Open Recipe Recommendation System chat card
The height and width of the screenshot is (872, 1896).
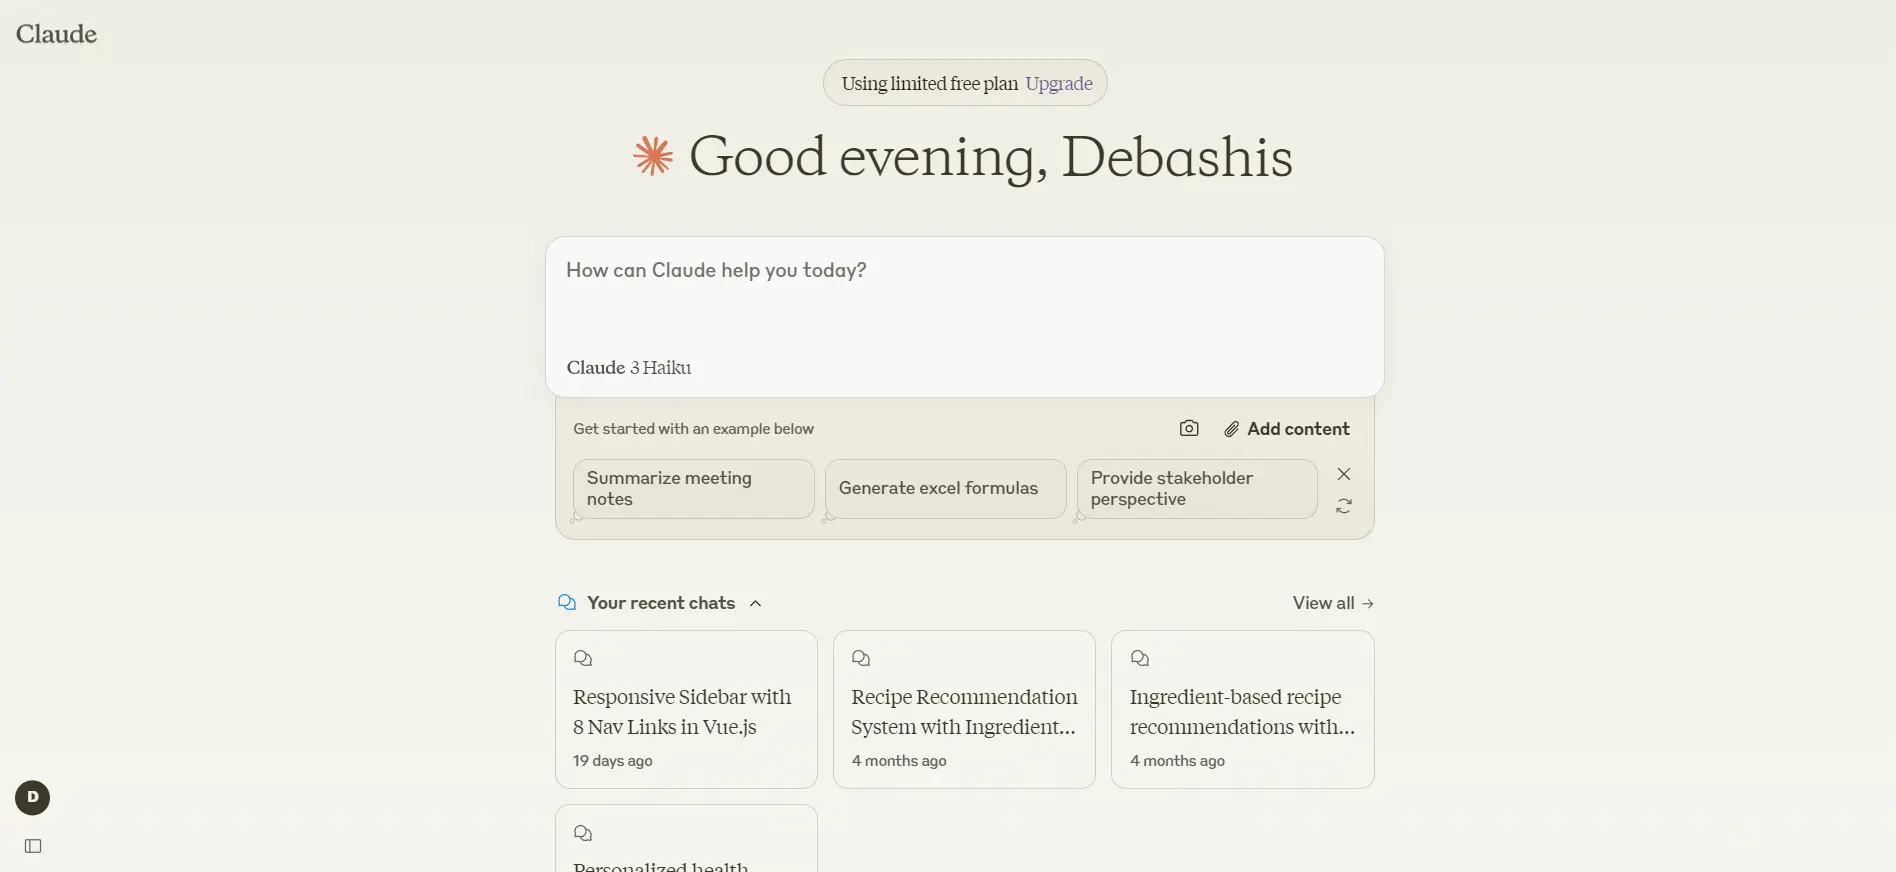(x=964, y=710)
